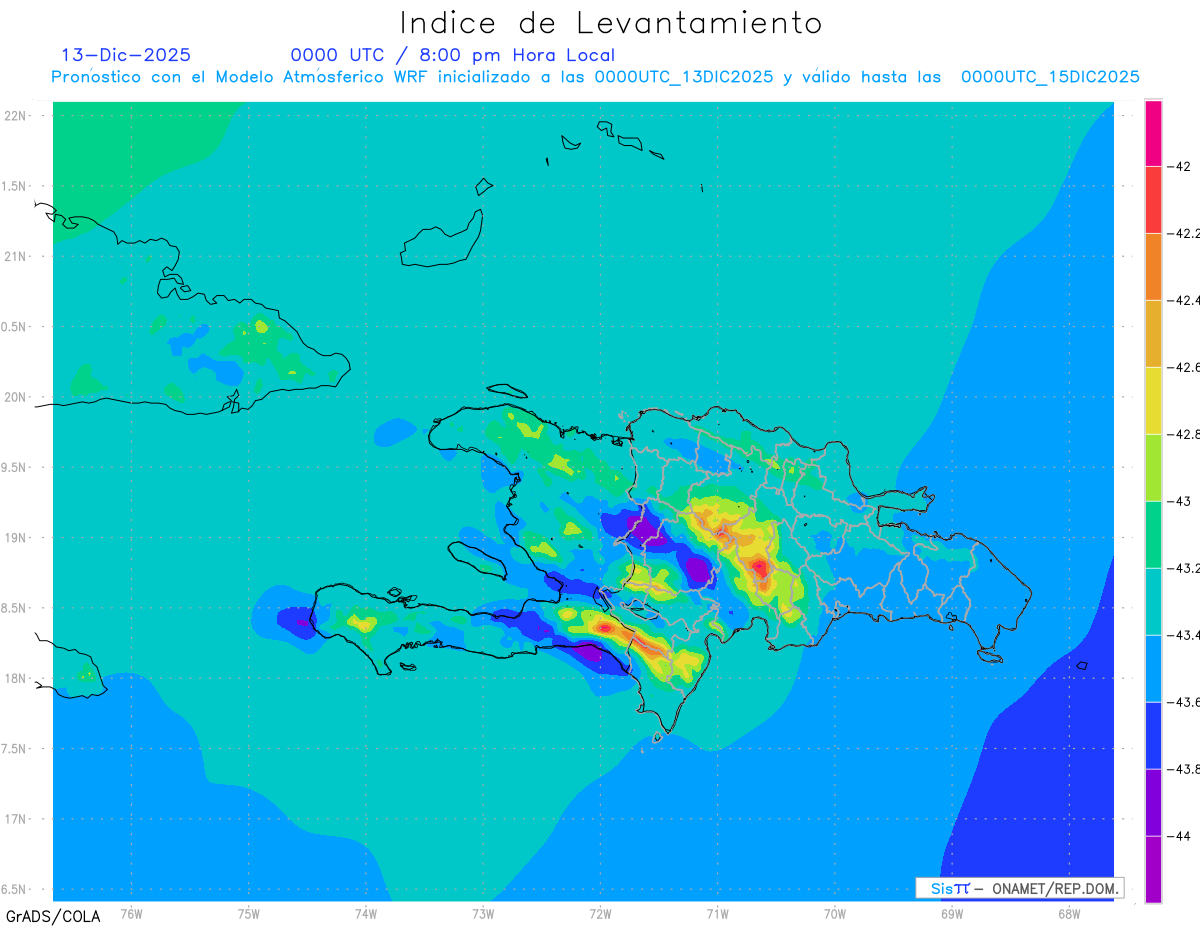Click the "68W" longitude label

coord(1069,912)
